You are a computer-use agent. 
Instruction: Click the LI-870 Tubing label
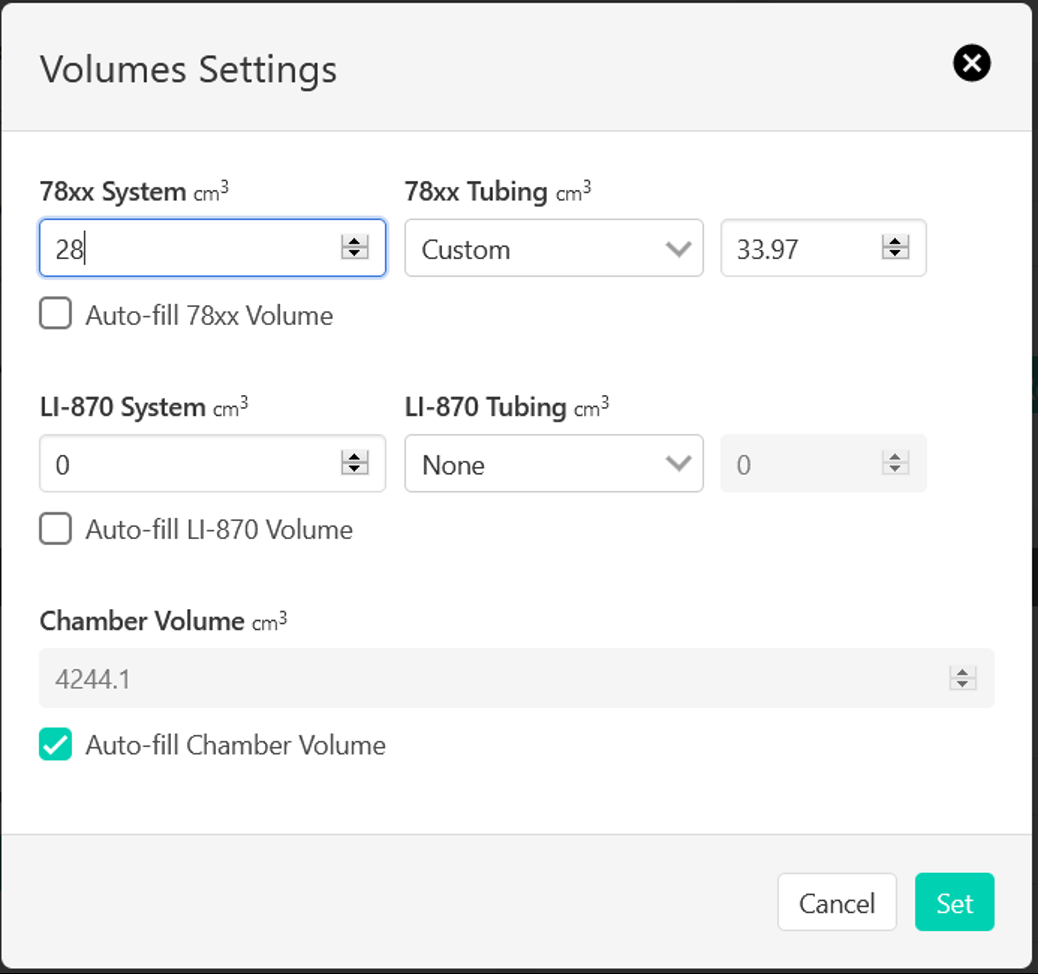[x=507, y=407]
